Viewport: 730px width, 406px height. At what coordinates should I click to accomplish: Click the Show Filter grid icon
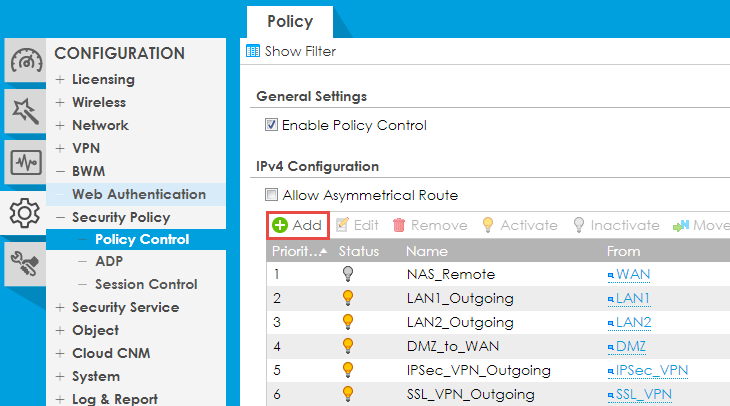(x=254, y=51)
